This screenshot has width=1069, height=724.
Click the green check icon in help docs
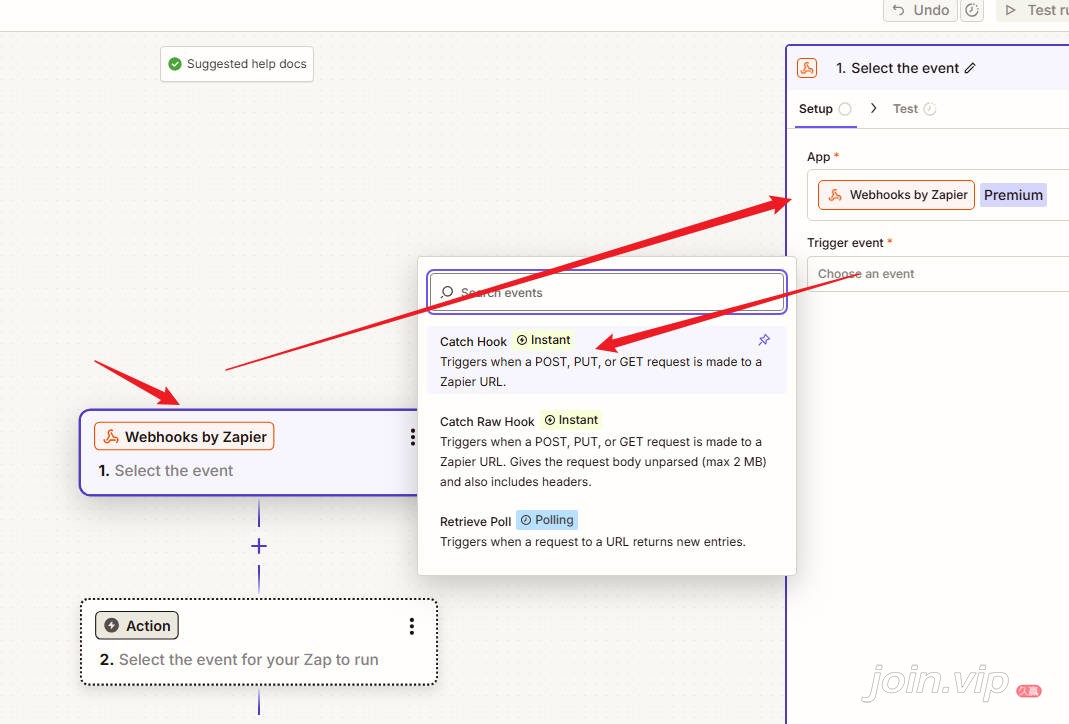175,64
